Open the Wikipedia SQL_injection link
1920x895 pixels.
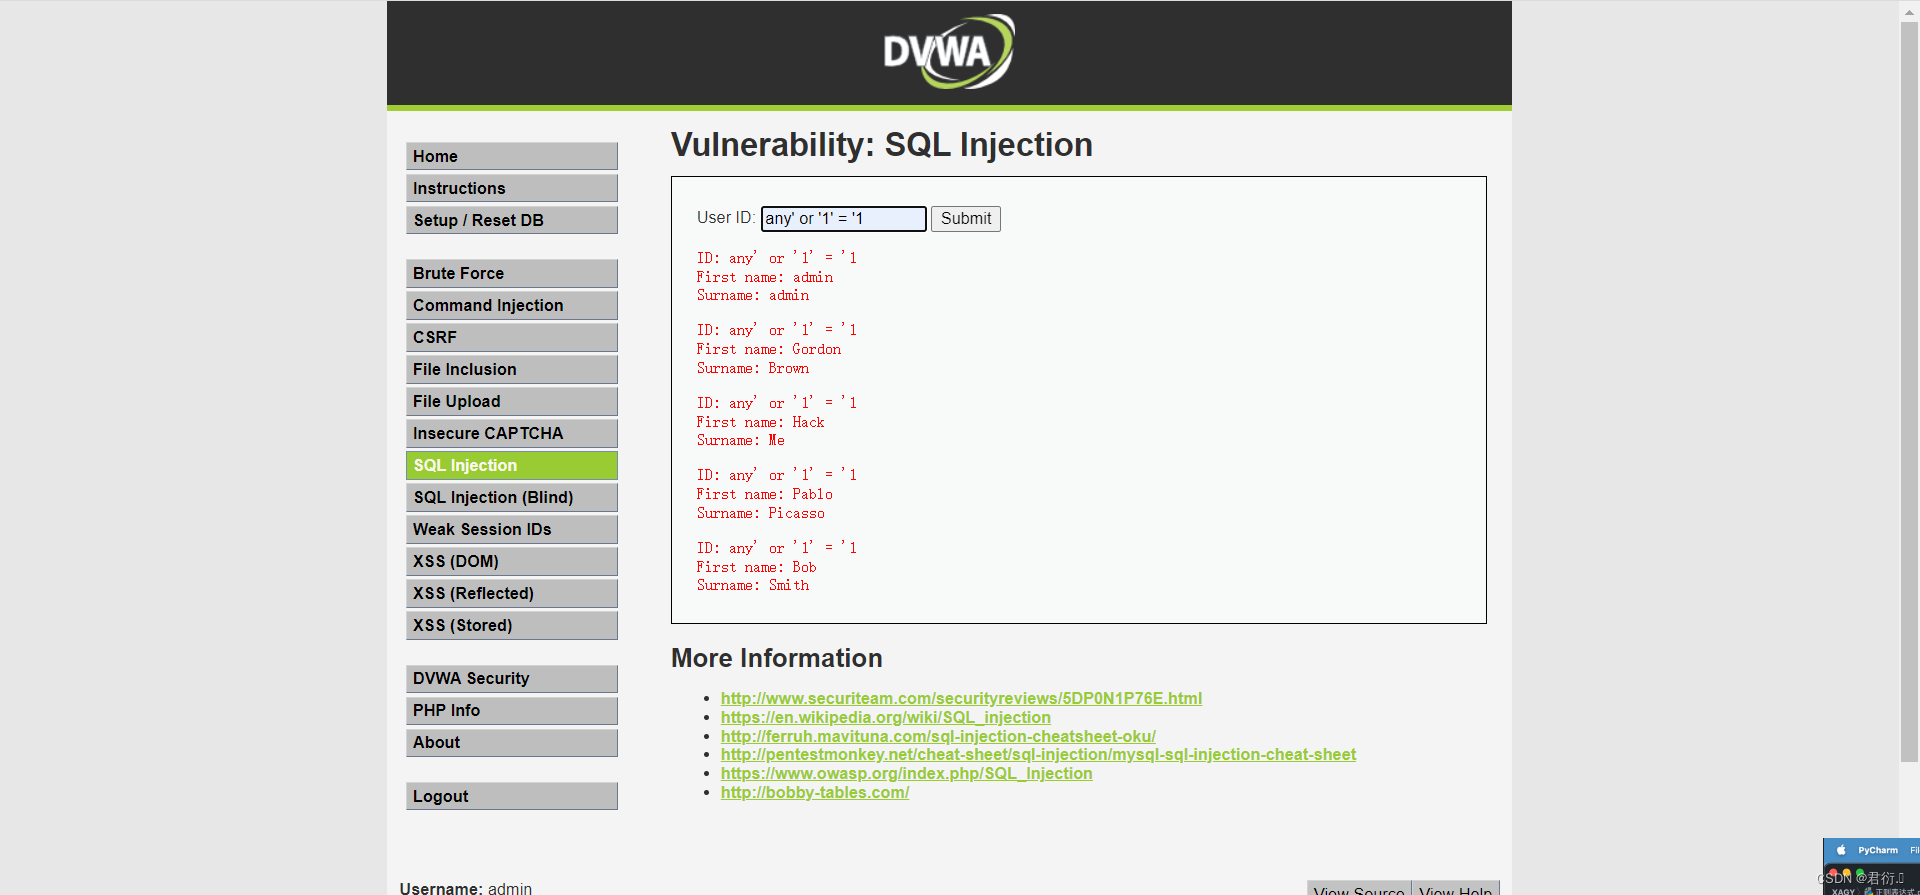pyautogui.click(x=885, y=717)
